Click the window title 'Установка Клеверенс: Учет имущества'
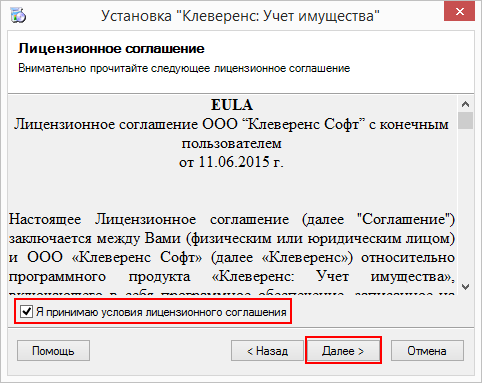The image size is (482, 383). click(x=240, y=16)
